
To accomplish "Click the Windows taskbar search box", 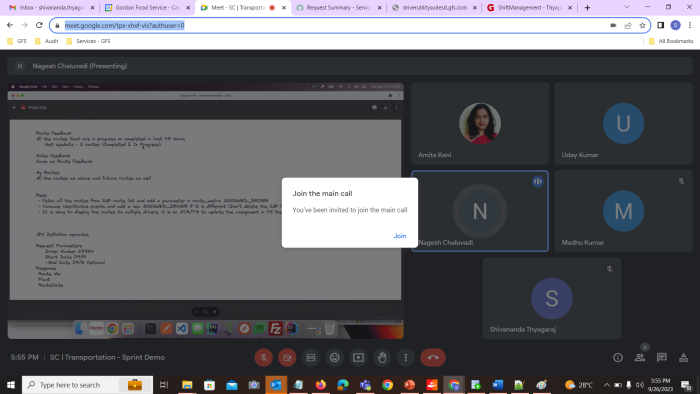I will 88,385.
